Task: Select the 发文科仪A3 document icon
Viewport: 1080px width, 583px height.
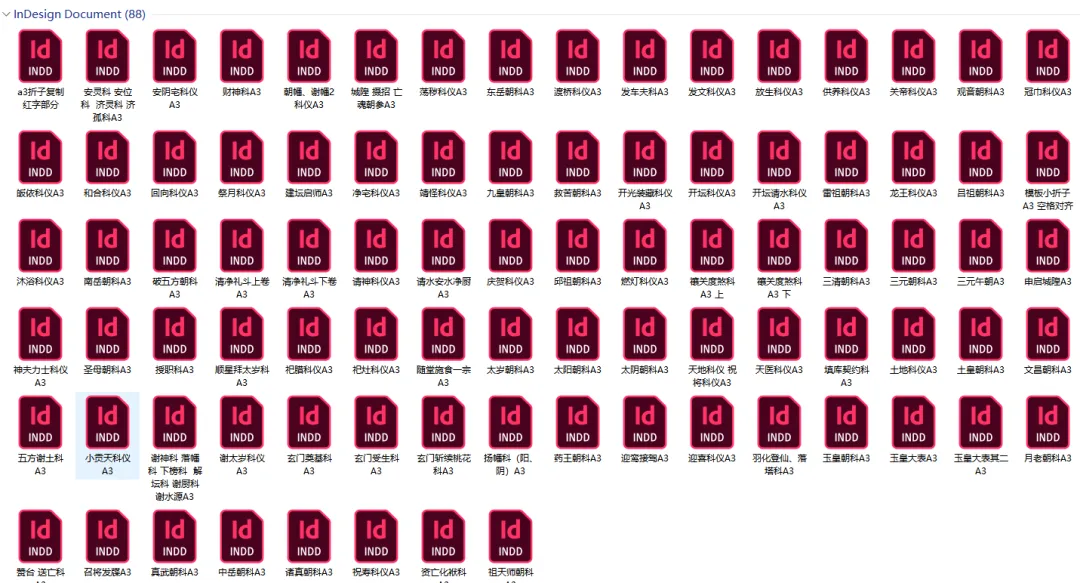Action: click(x=712, y=56)
